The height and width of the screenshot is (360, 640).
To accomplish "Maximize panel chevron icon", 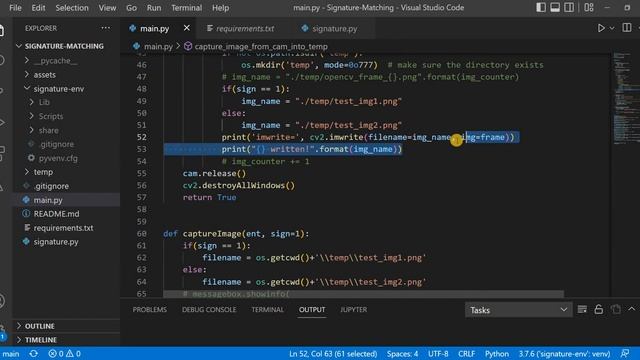I will [631, 309].
